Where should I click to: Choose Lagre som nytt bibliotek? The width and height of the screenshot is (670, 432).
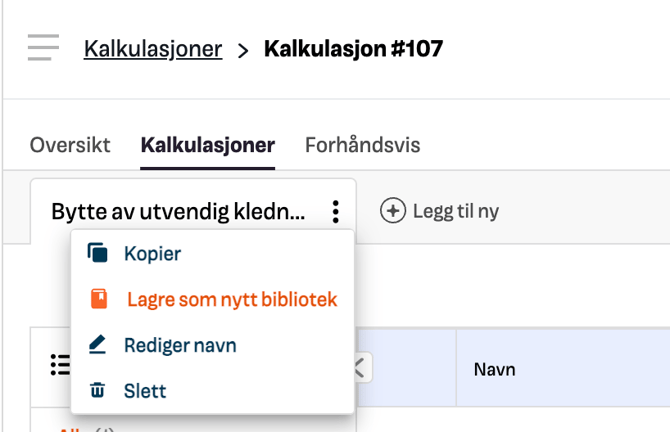tap(231, 299)
